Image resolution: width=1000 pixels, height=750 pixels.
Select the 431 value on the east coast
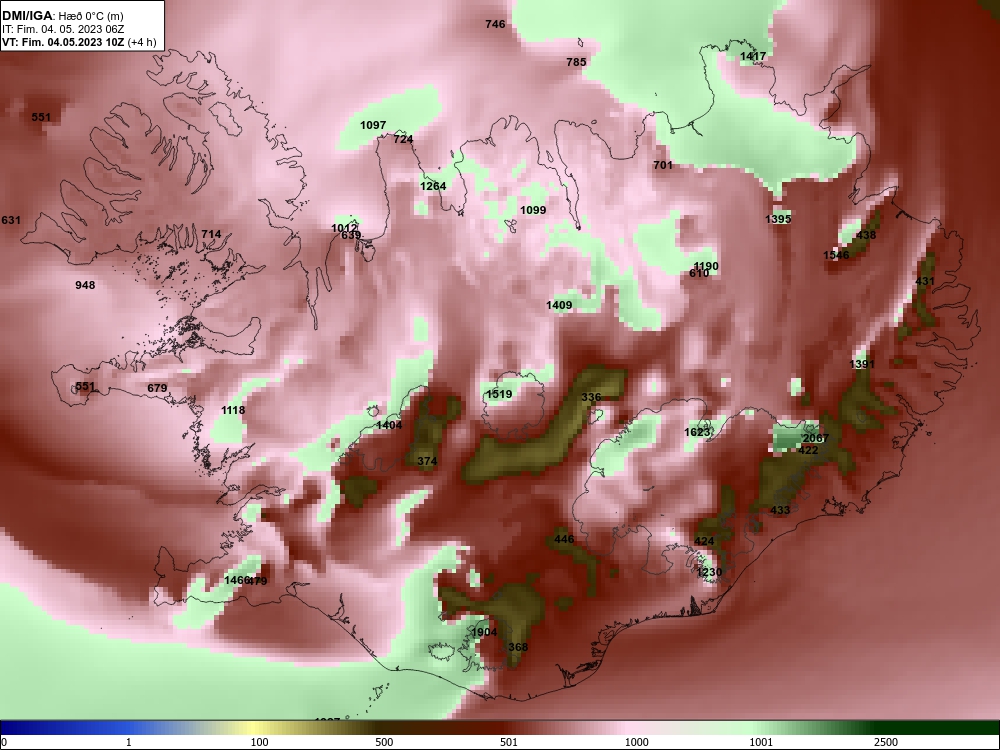[925, 281]
